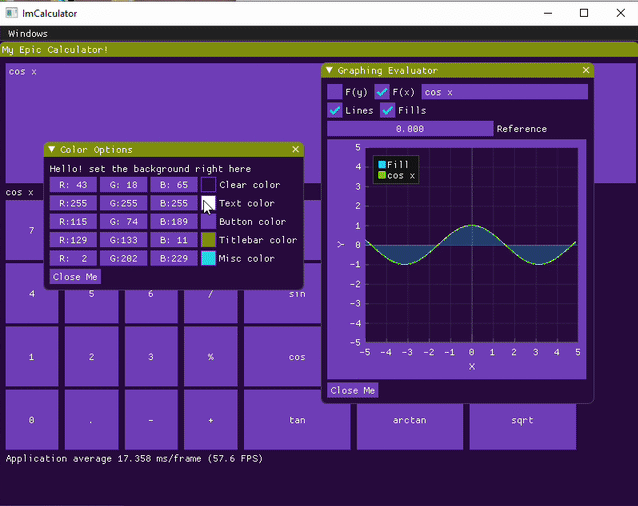Click the My Epic Calculator! title bar
638x506 pixels.
coord(319,50)
